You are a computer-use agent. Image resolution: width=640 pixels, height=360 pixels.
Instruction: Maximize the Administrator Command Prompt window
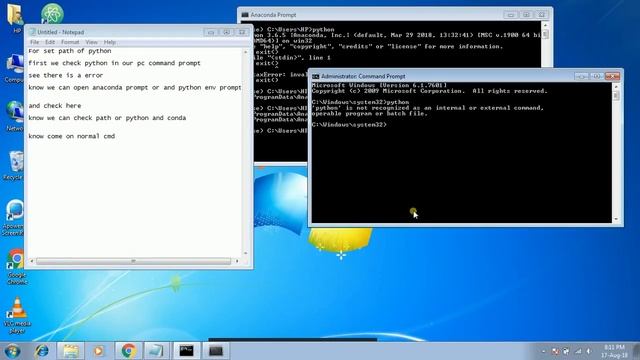[596, 76]
